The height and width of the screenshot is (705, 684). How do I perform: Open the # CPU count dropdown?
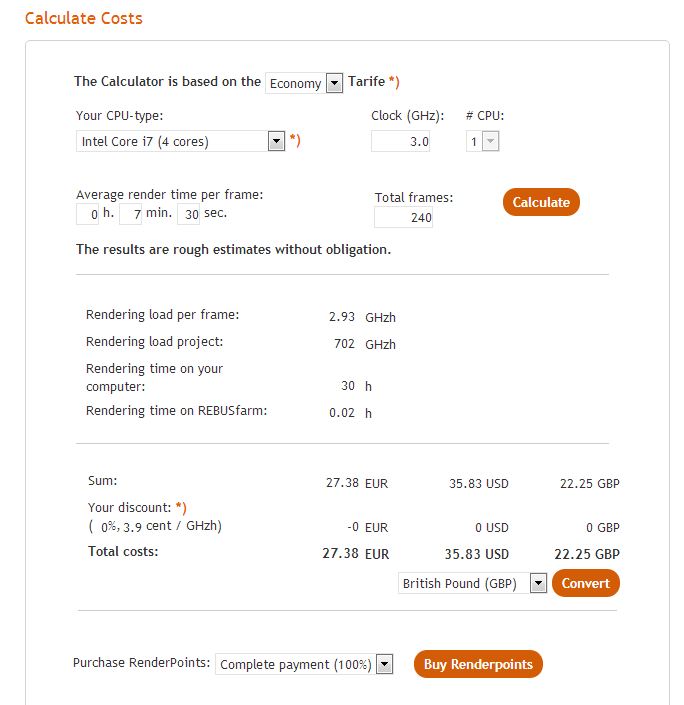[x=482, y=142]
